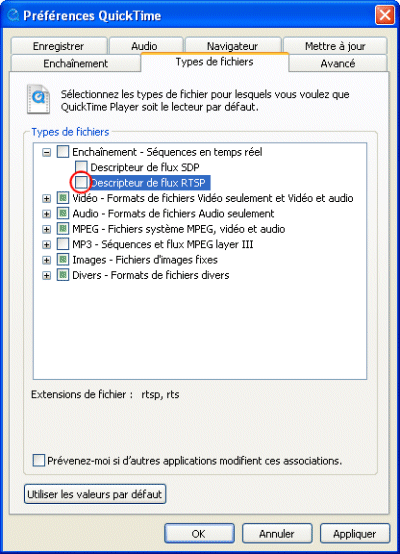Click Utiliser les valeurs par défaut button
The image size is (400, 554).
(x=95, y=494)
